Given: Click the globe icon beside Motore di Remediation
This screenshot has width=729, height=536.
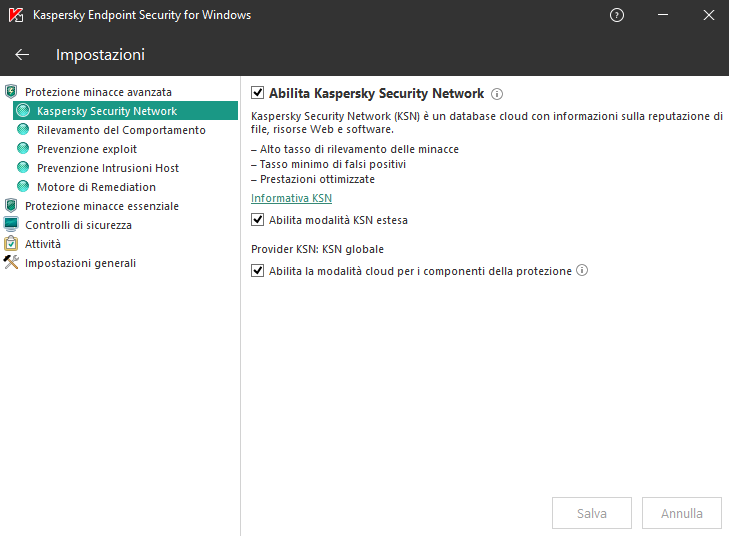Looking at the screenshot, I should click(x=23, y=186).
